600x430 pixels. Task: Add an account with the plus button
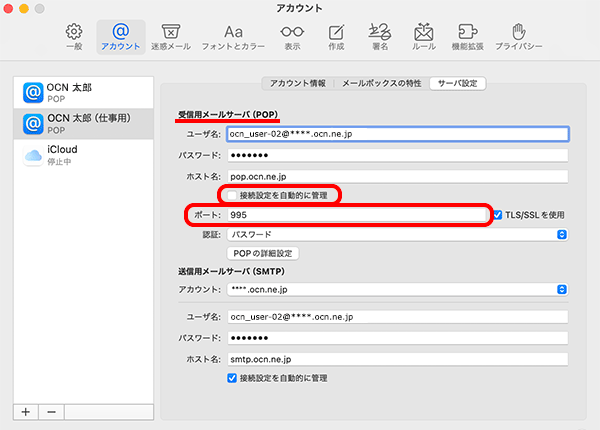point(26,412)
